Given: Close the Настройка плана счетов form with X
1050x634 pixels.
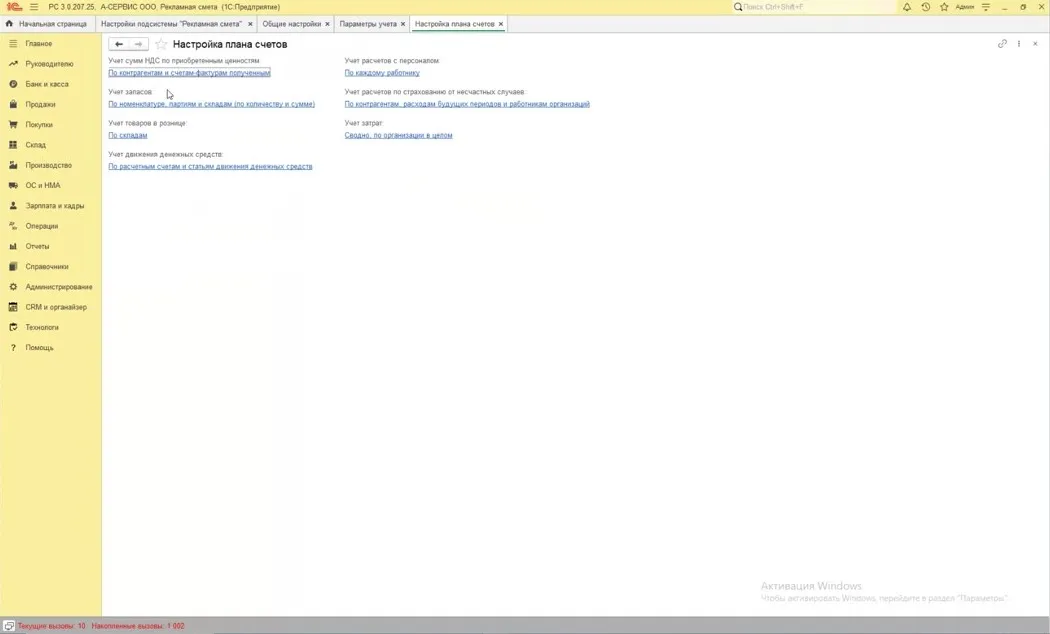Looking at the screenshot, I should point(1035,44).
